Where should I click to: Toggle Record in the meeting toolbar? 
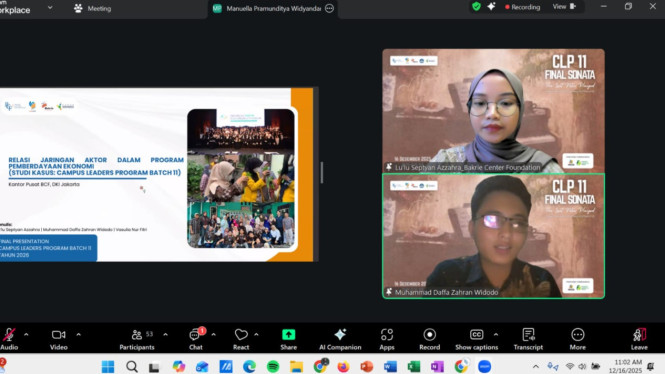coord(430,339)
